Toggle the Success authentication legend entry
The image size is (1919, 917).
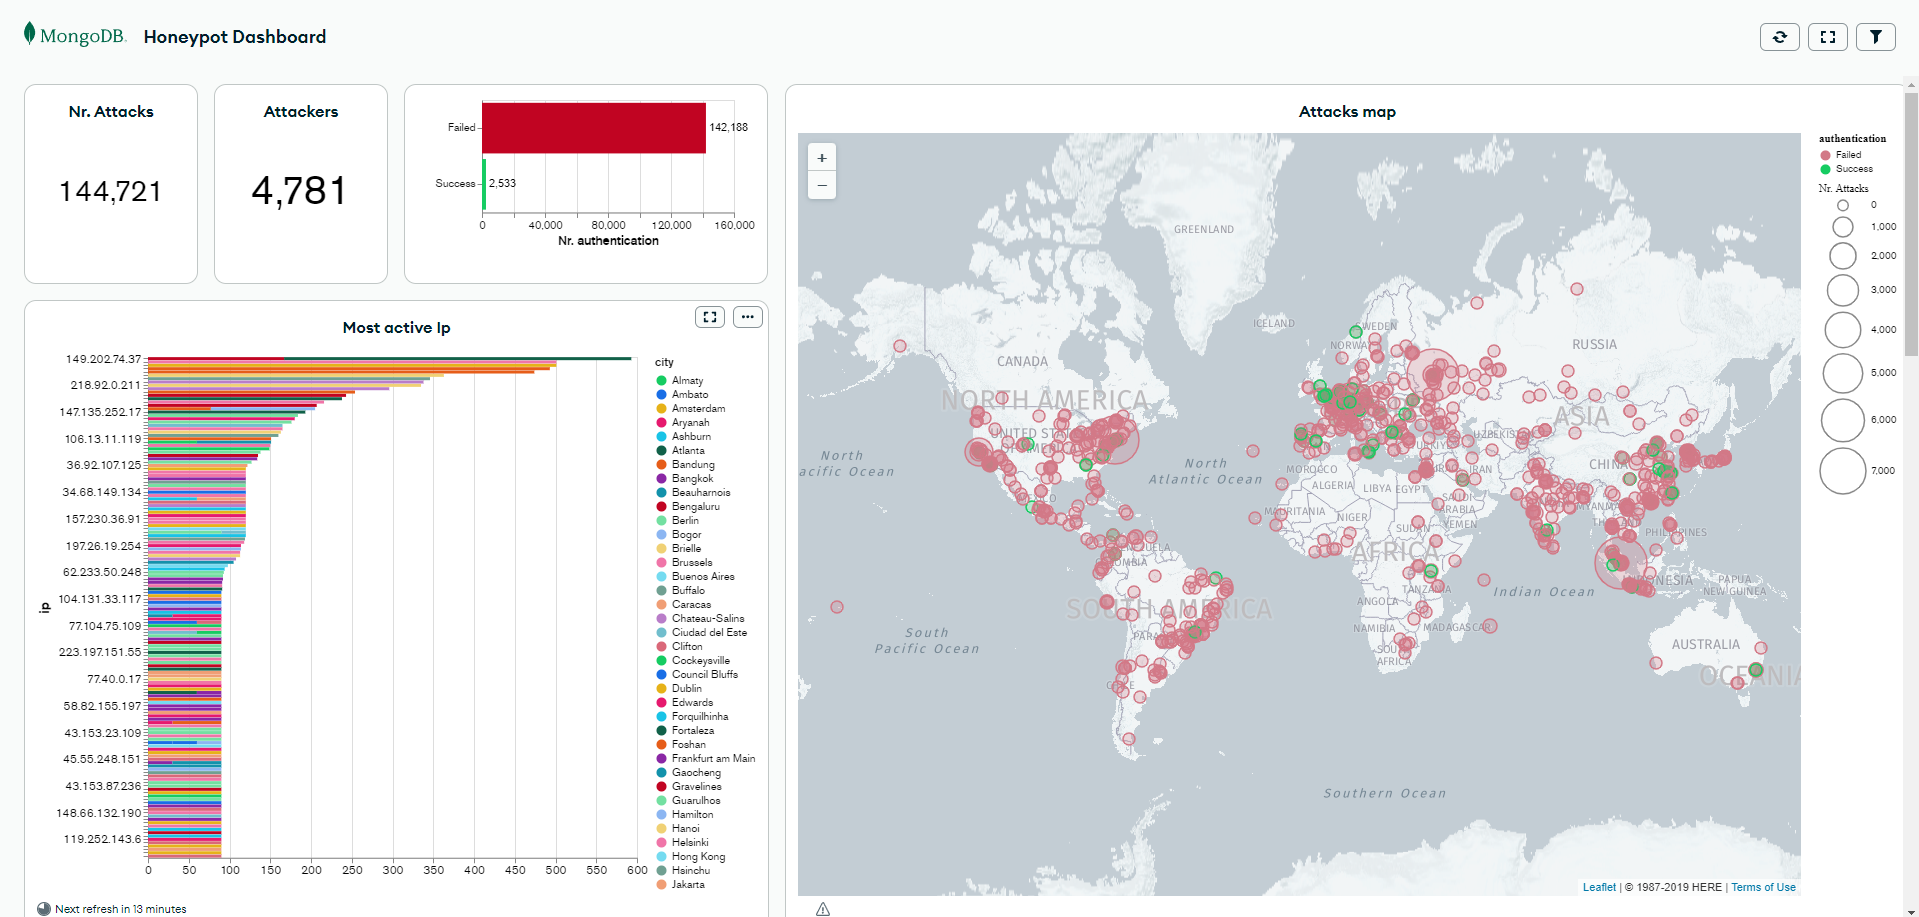click(1853, 169)
